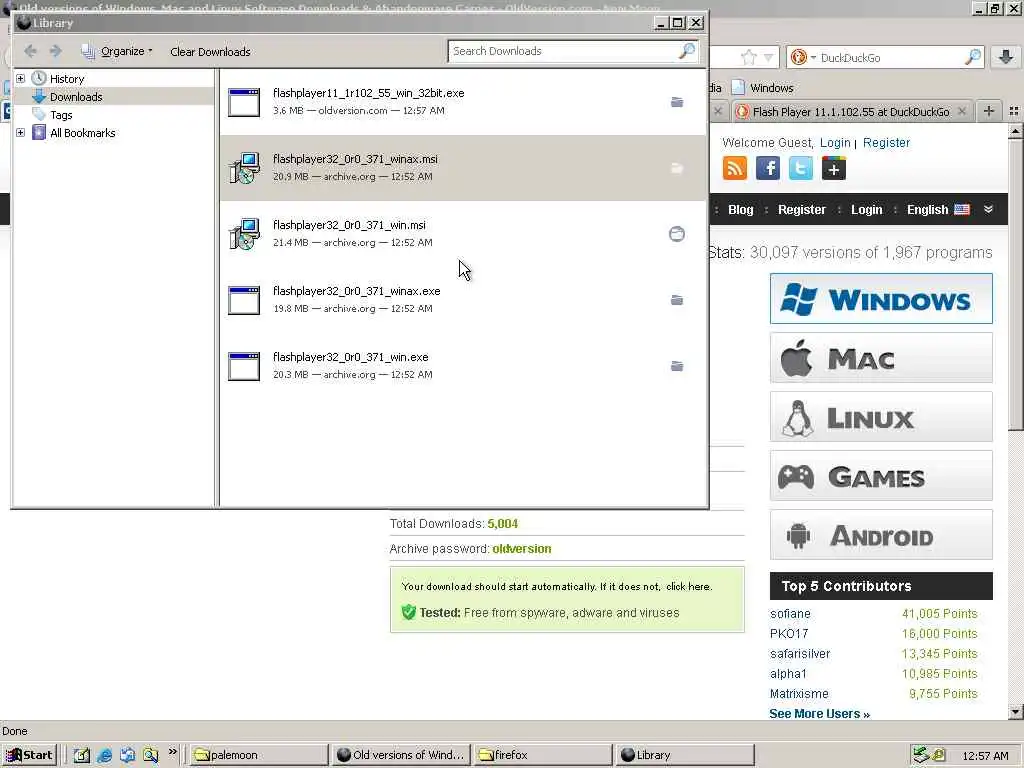
Task: Click the Games category button
Action: (881, 475)
